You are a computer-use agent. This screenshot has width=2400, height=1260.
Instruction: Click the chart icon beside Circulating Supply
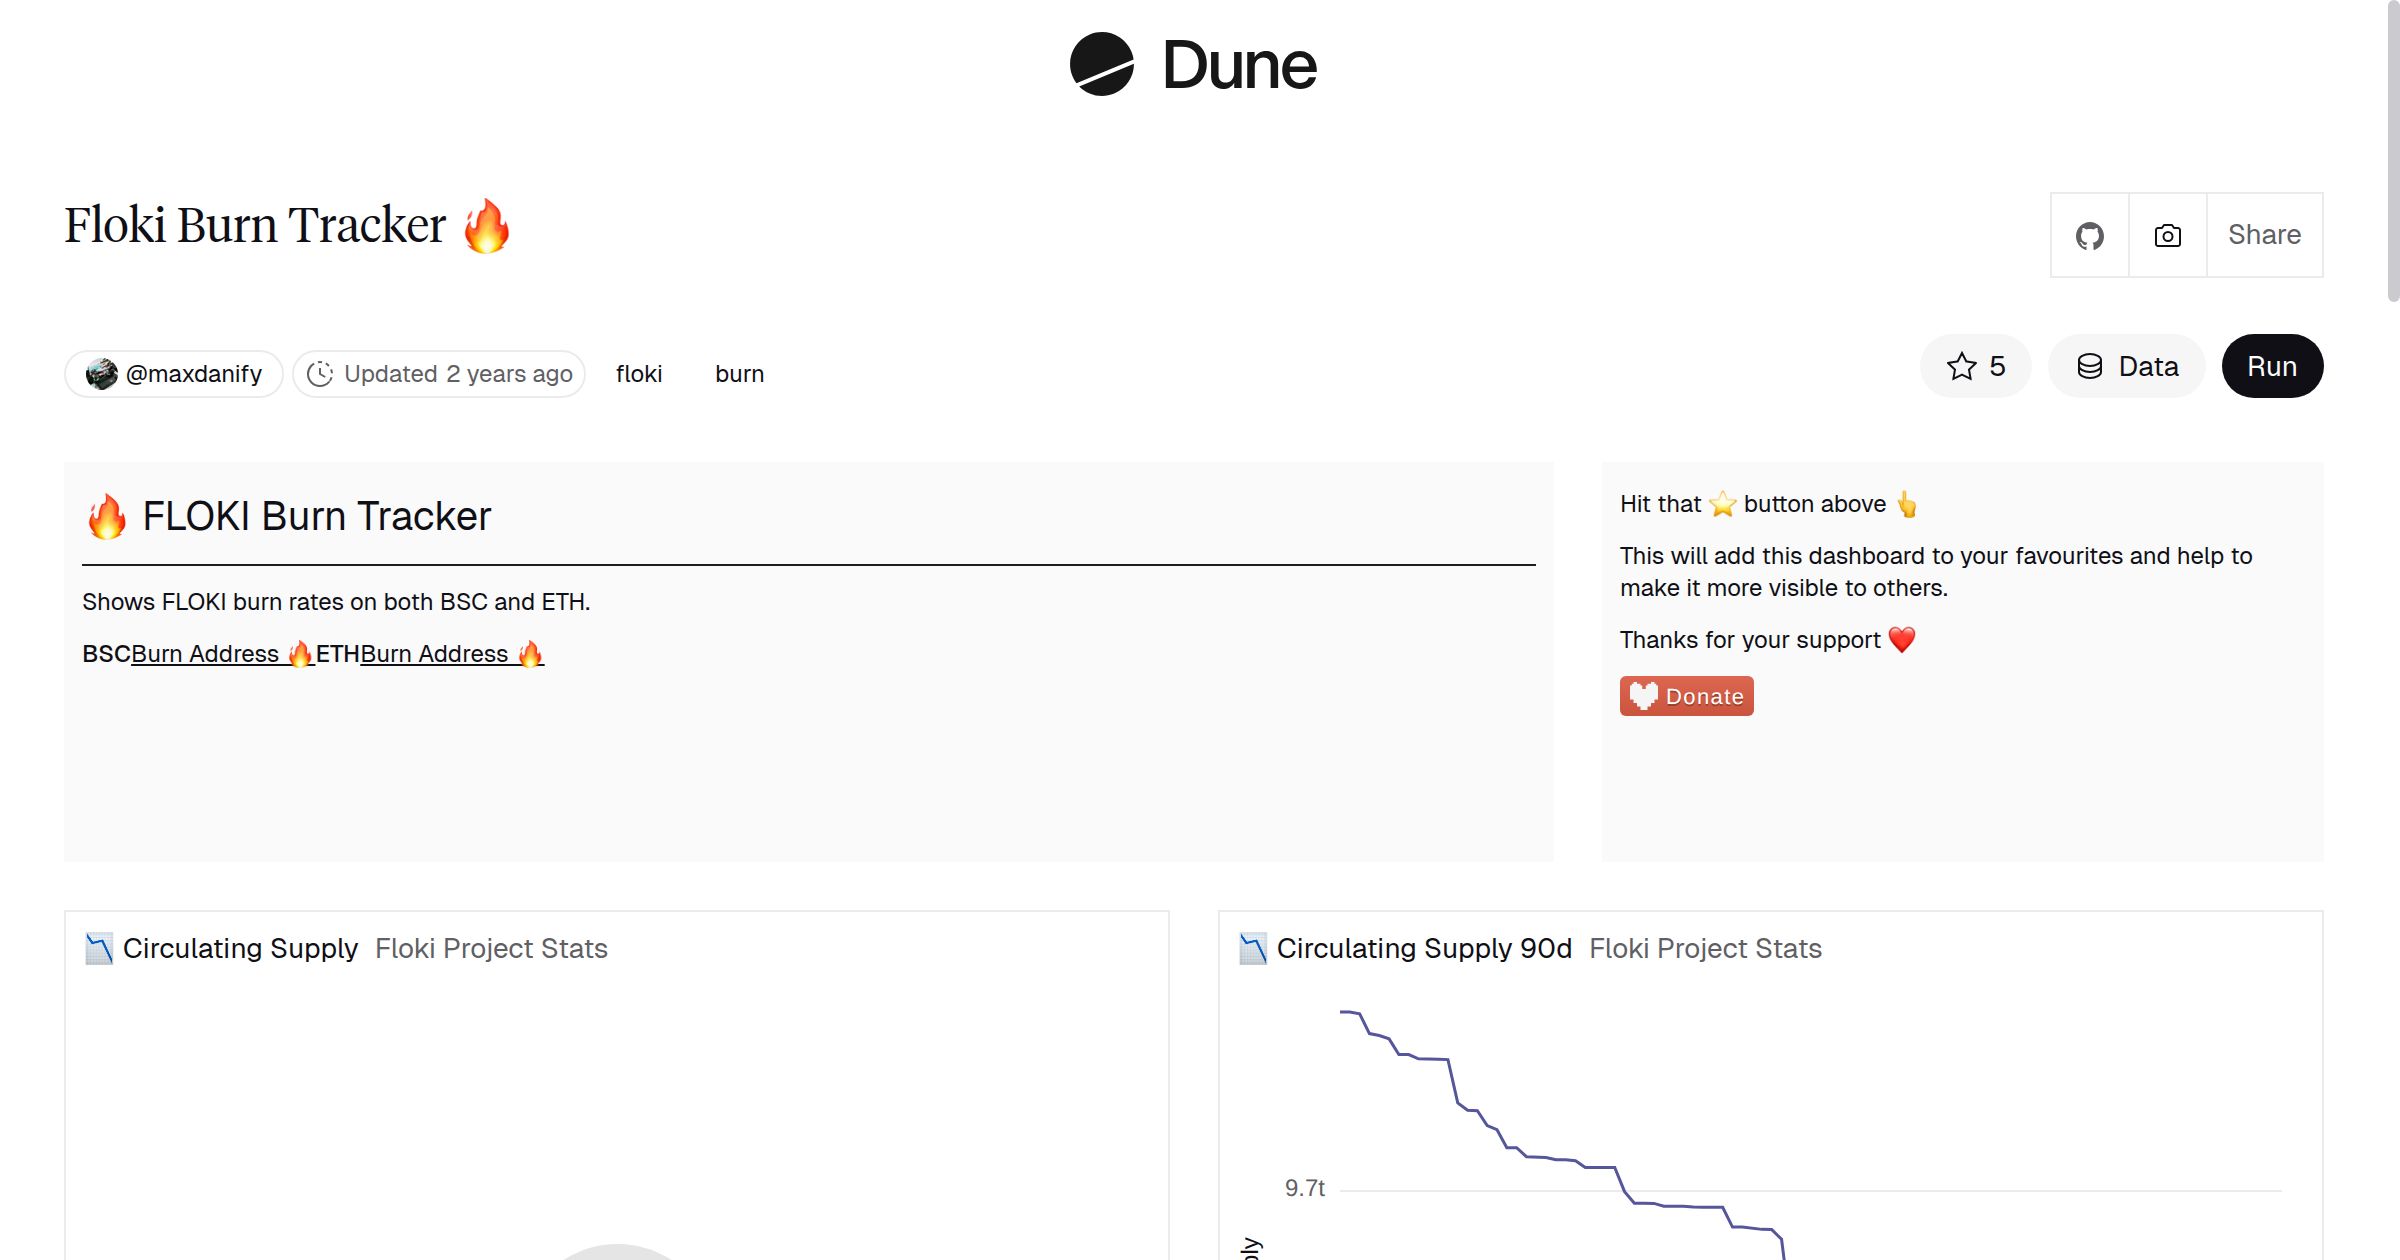tap(99, 947)
